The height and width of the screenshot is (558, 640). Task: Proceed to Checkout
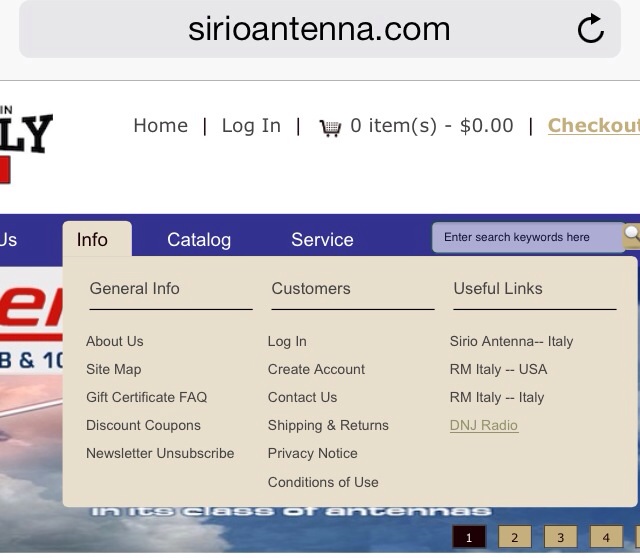pos(593,126)
